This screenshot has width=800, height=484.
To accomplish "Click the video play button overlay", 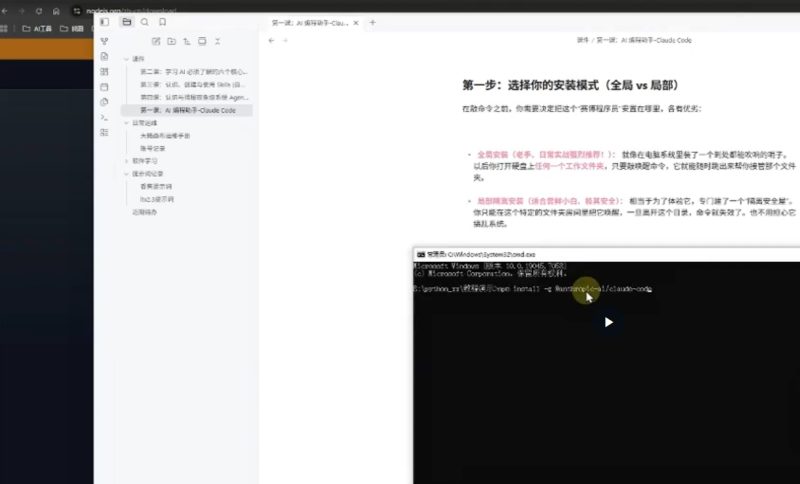I will click(608, 322).
